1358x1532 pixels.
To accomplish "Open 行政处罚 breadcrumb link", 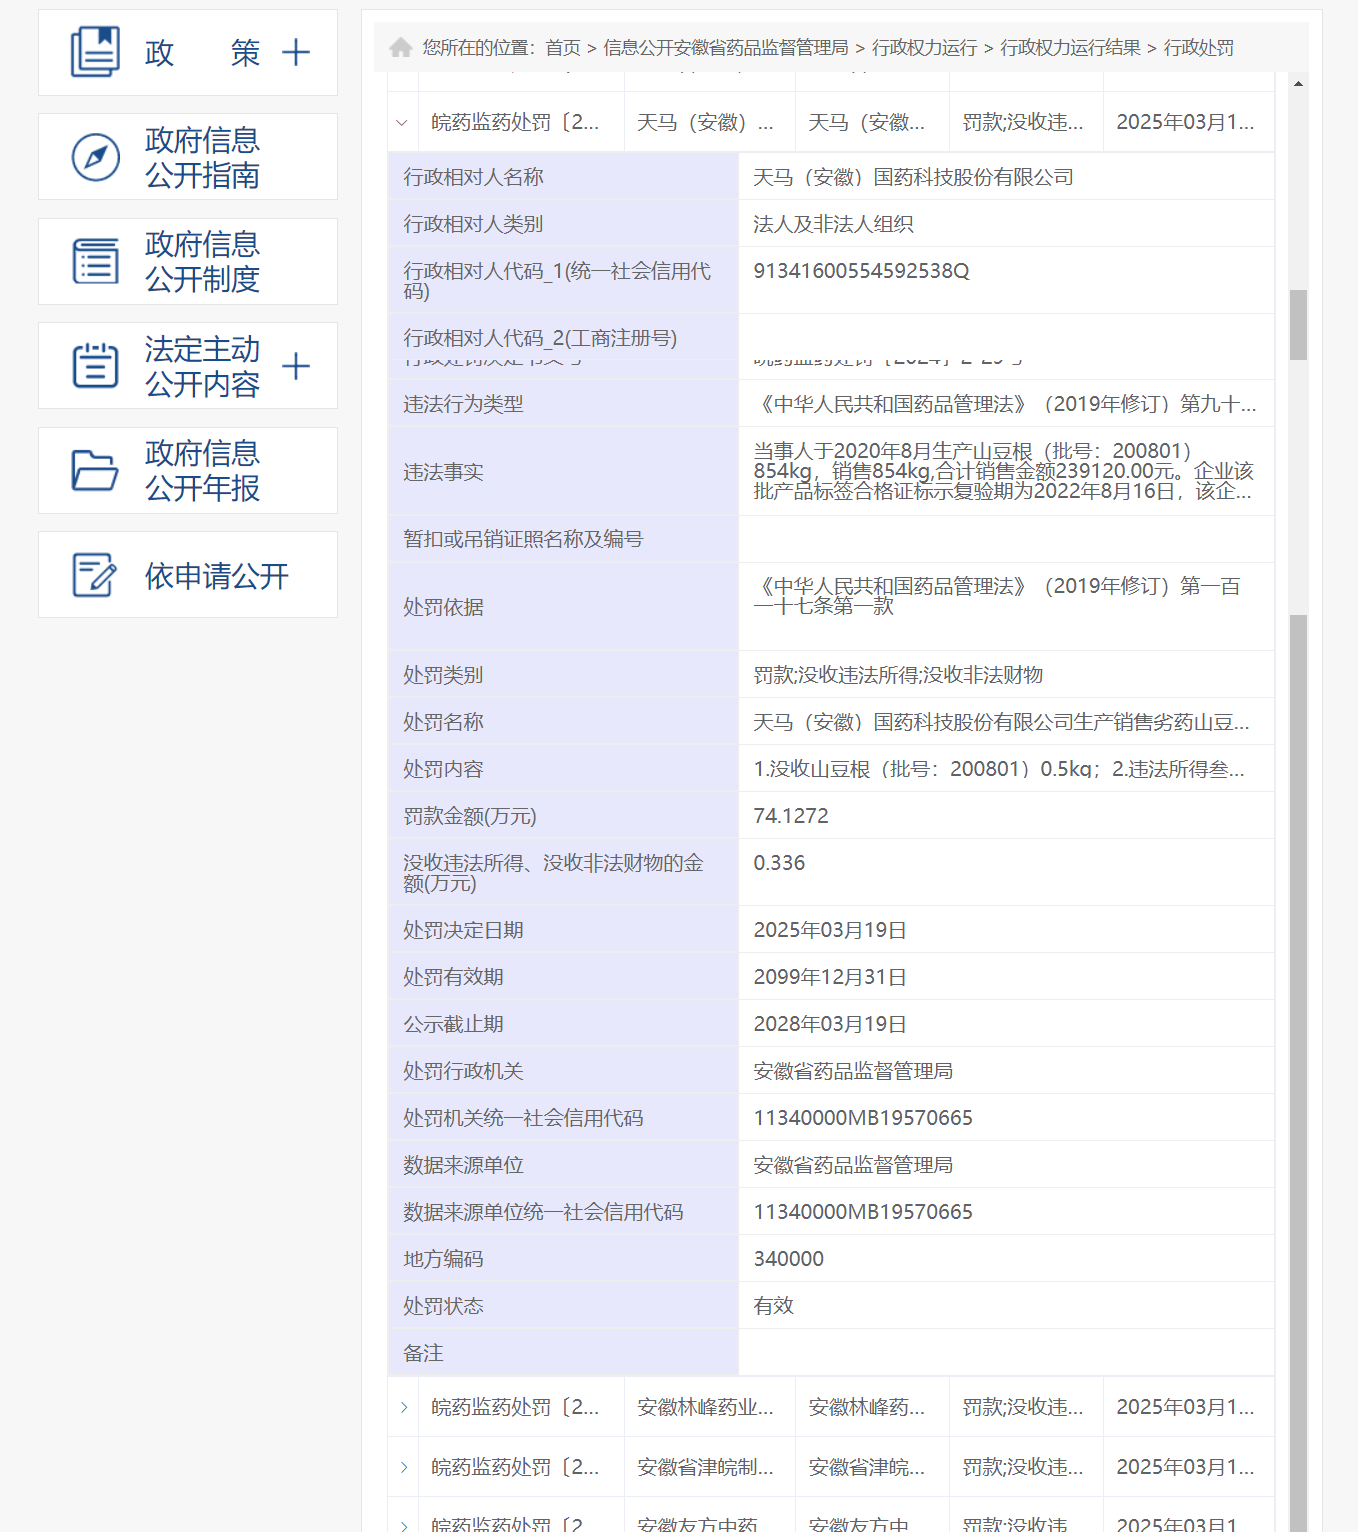I will (x=1199, y=48).
